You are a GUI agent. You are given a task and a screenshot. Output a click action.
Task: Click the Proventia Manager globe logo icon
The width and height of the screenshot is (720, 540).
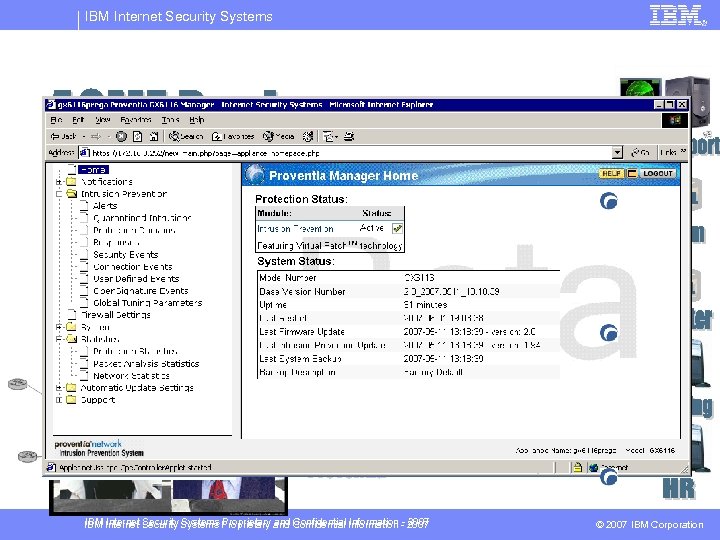point(255,175)
